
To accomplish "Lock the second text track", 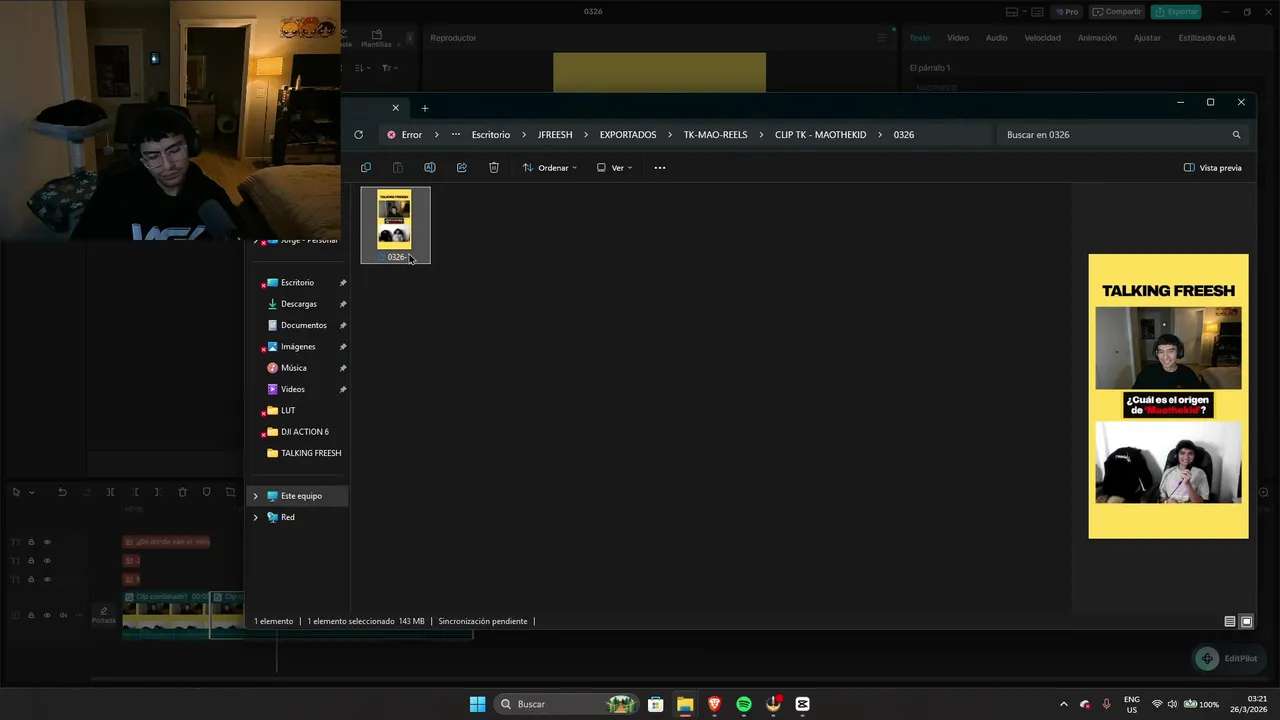I will point(31,560).
